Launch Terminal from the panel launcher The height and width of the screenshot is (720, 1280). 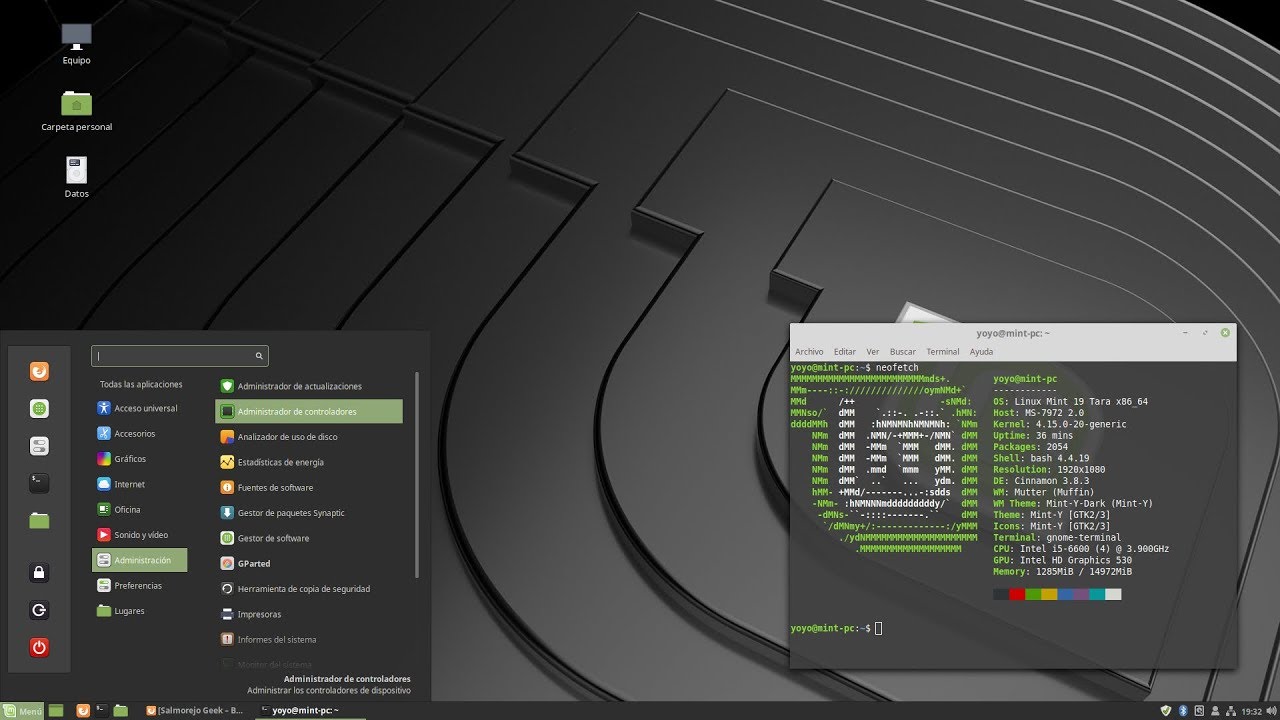(101, 711)
